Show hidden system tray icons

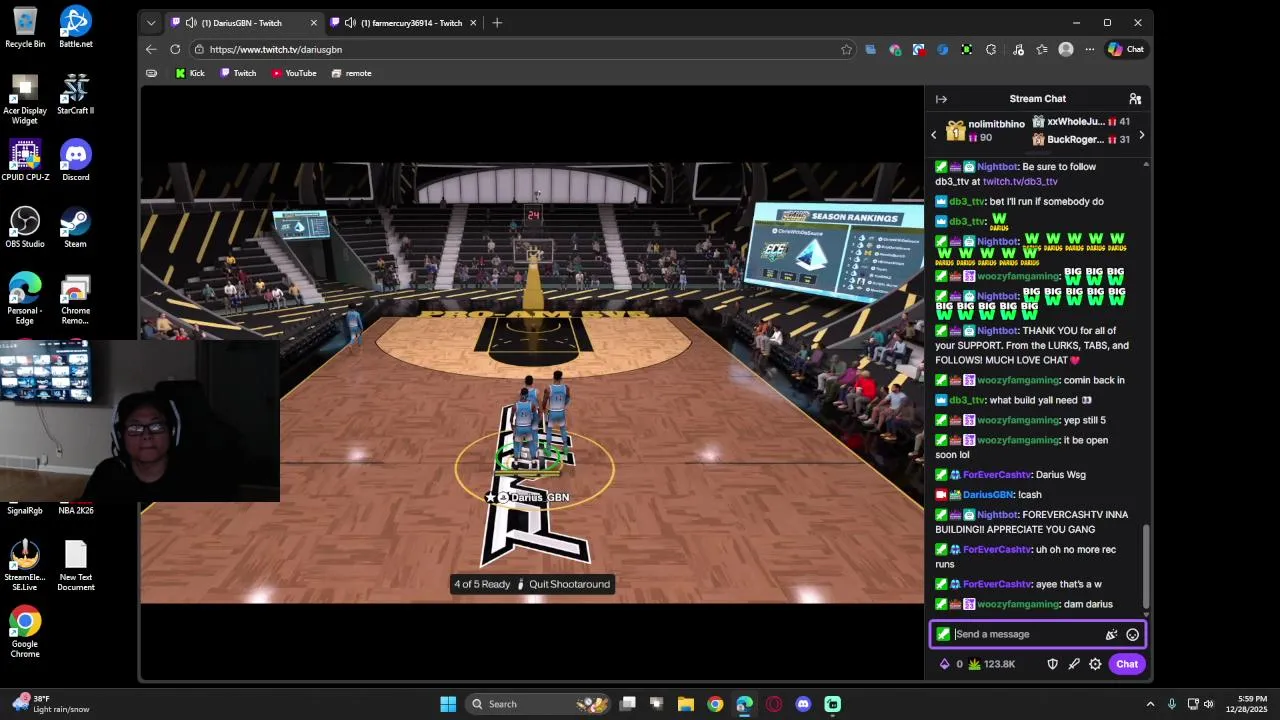[x=1150, y=704]
